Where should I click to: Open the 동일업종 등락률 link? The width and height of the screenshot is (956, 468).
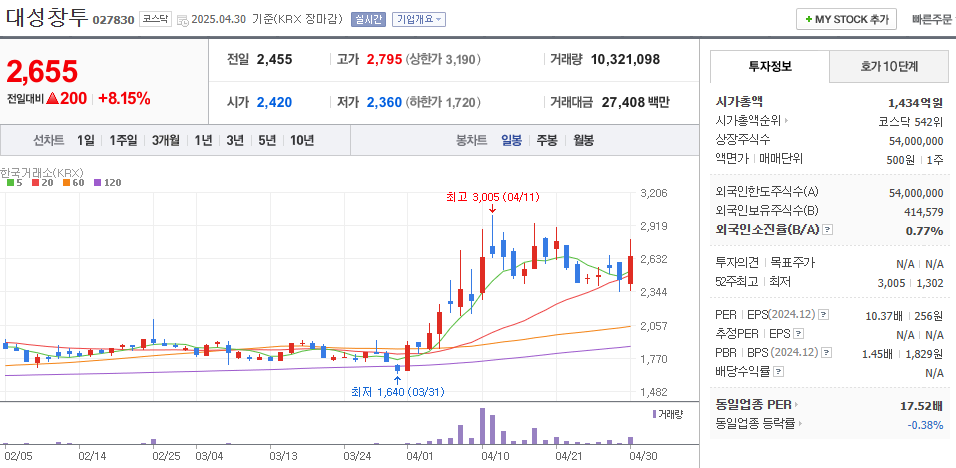(x=758, y=423)
